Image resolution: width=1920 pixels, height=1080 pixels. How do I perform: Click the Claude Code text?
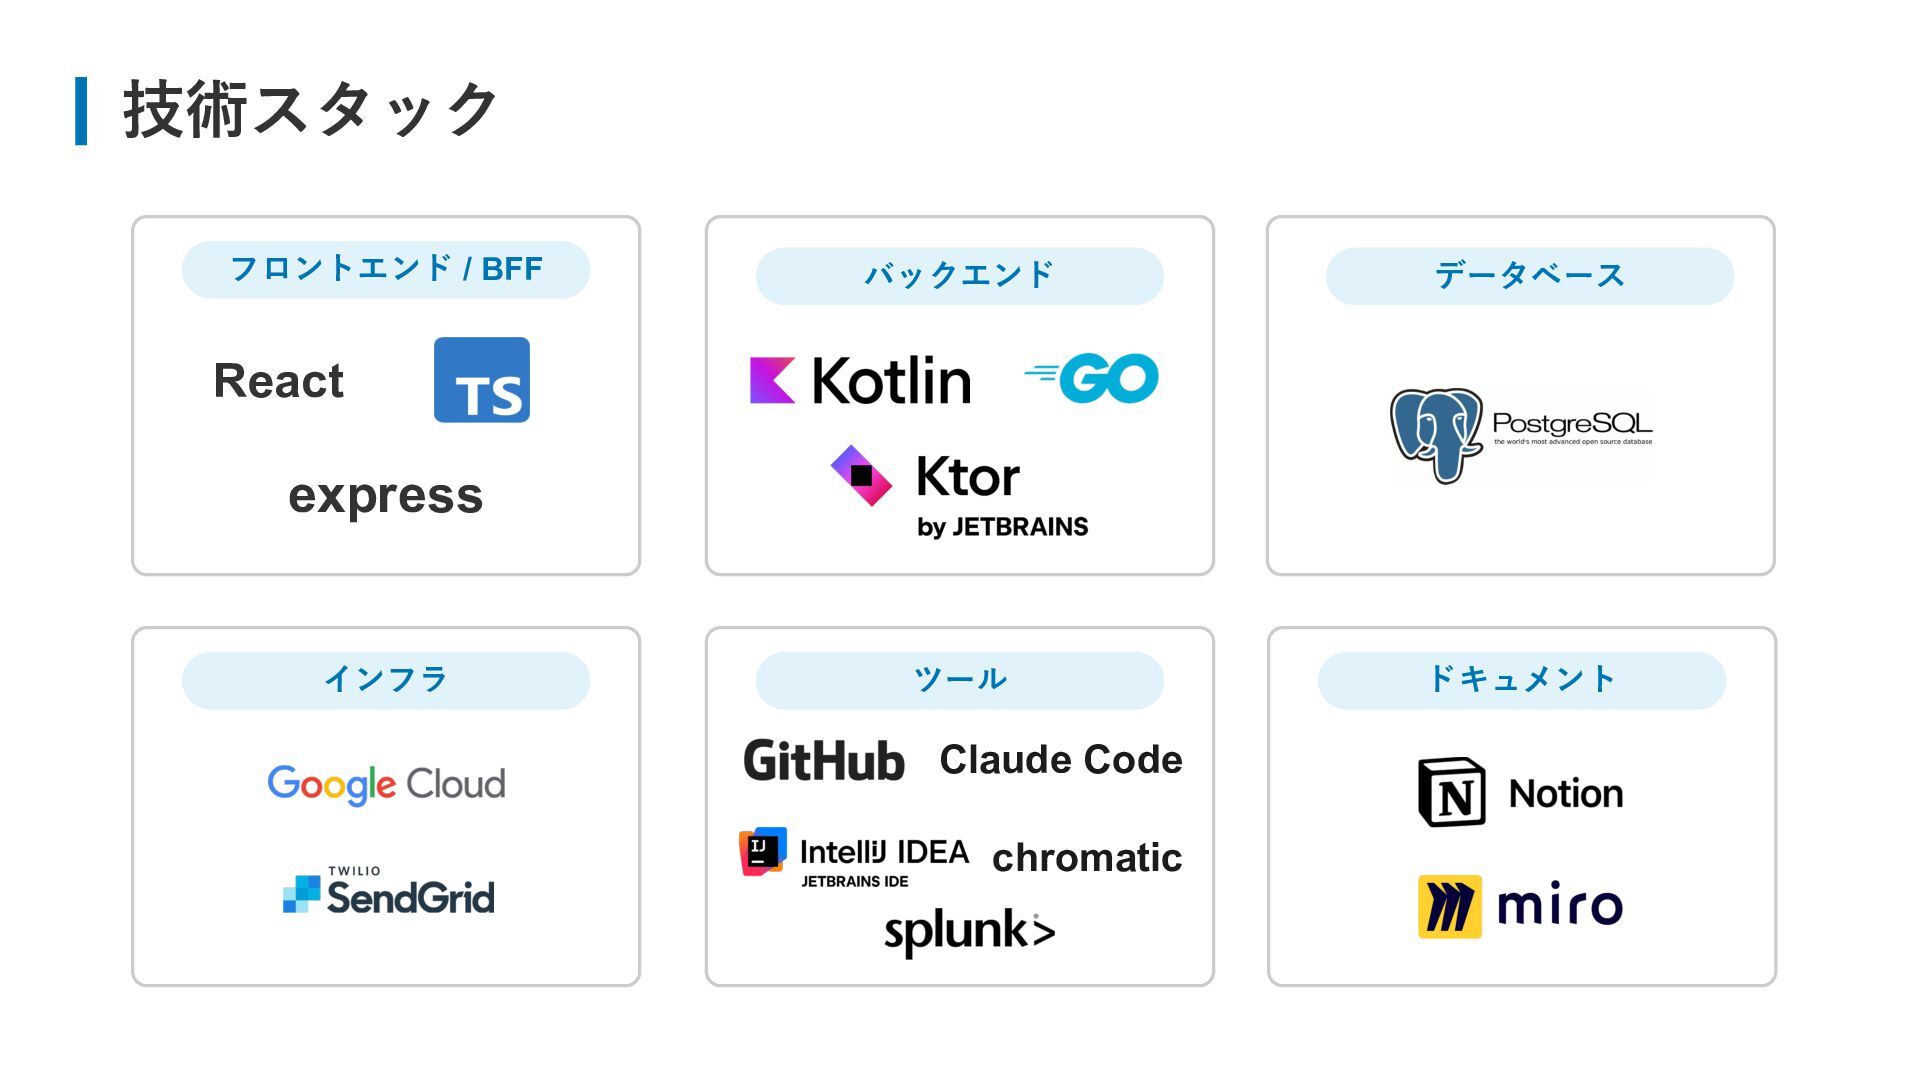tap(1061, 760)
